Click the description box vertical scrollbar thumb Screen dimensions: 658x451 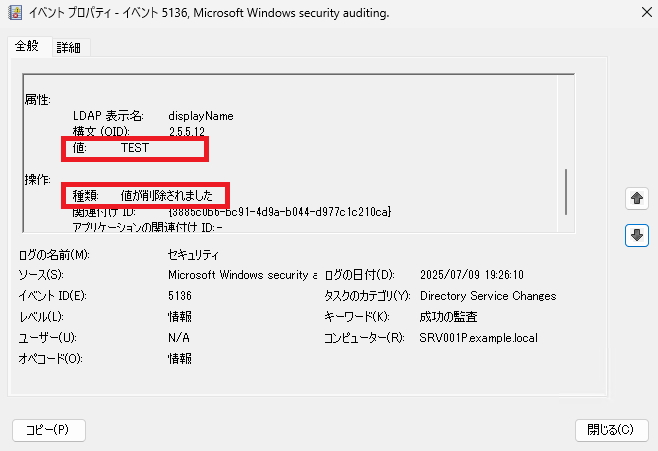click(566, 192)
